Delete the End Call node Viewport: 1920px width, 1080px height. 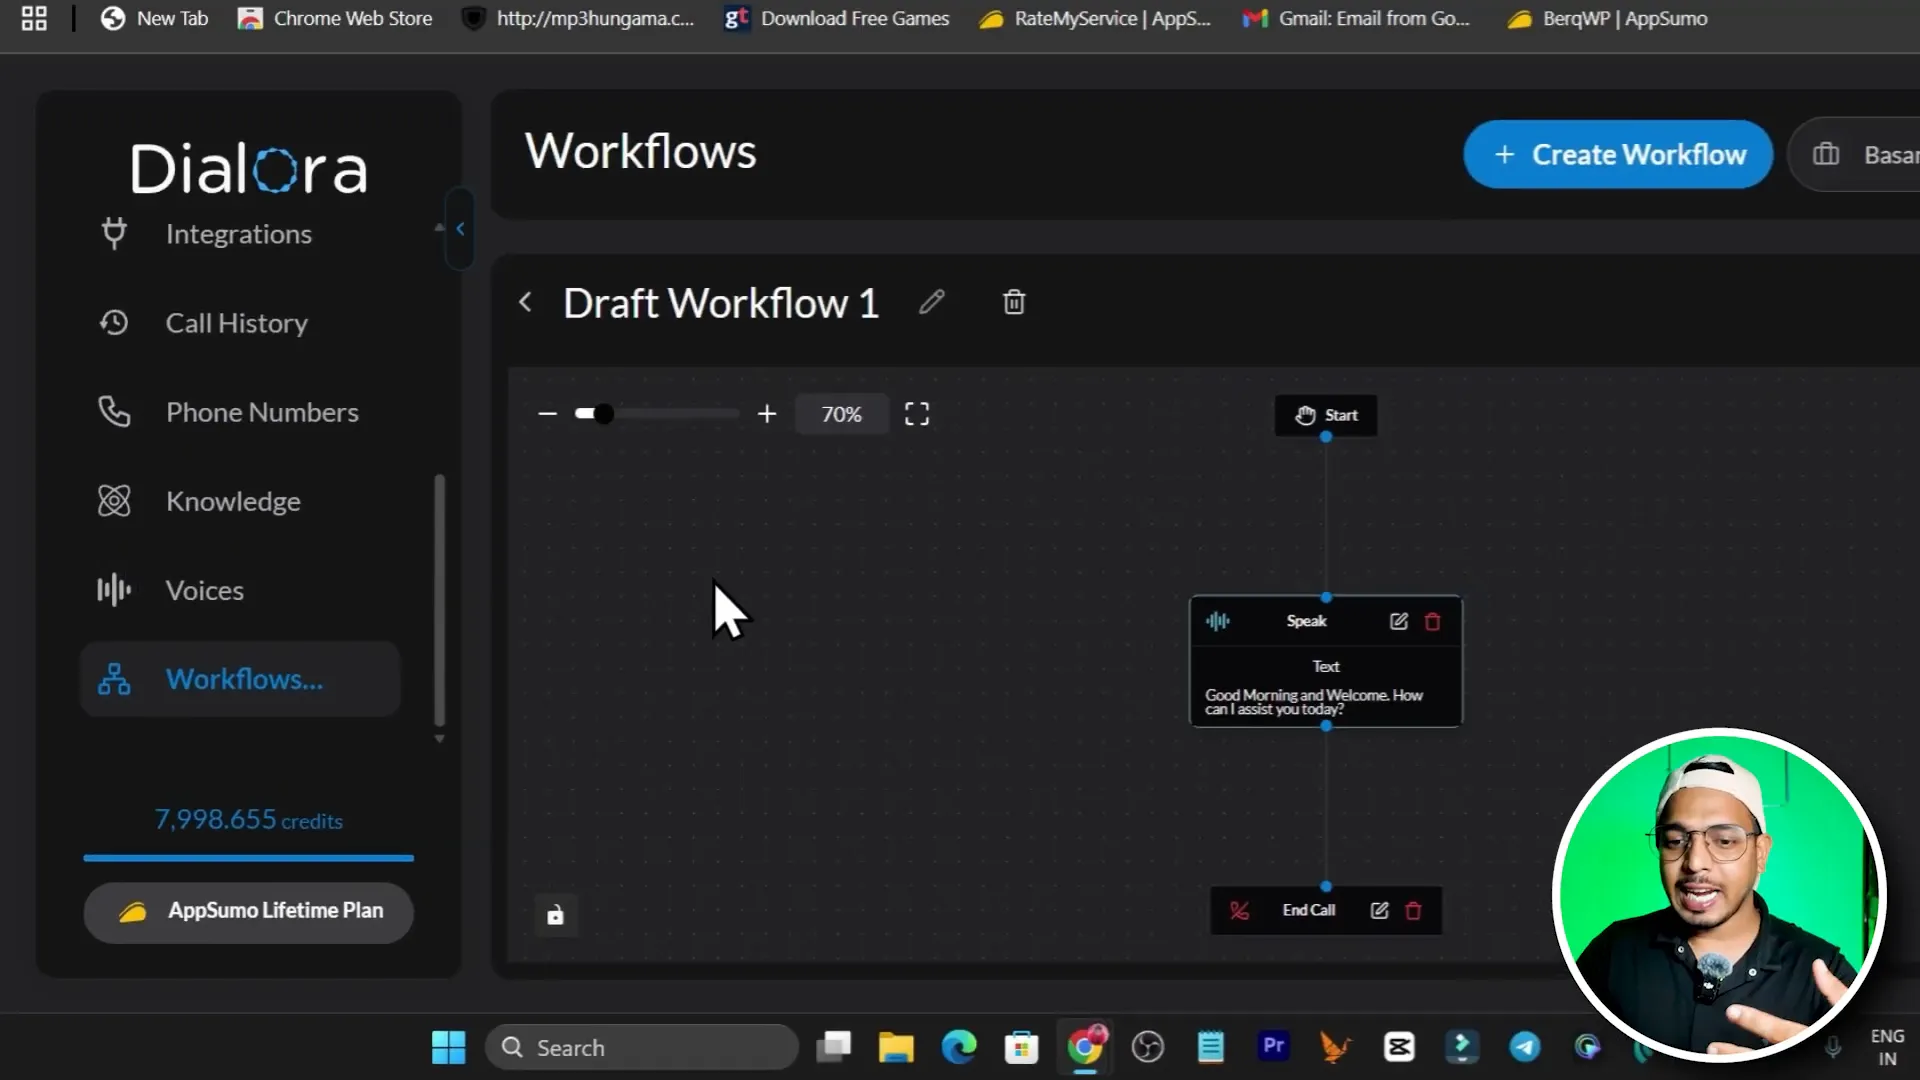1413,910
